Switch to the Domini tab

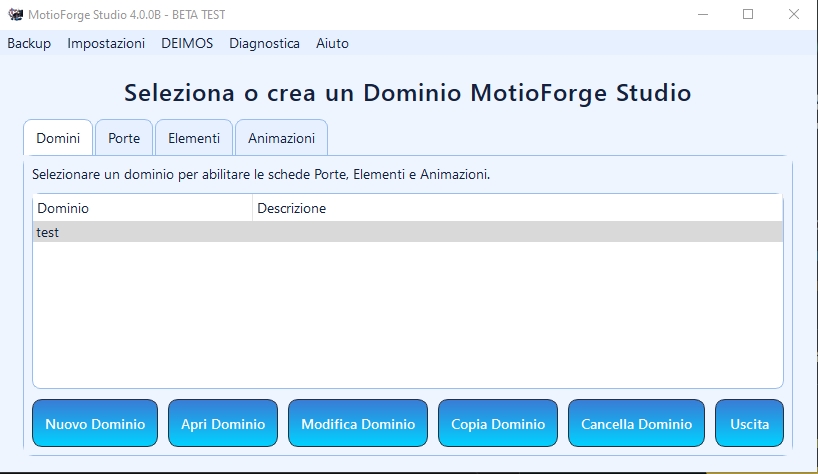(58, 138)
